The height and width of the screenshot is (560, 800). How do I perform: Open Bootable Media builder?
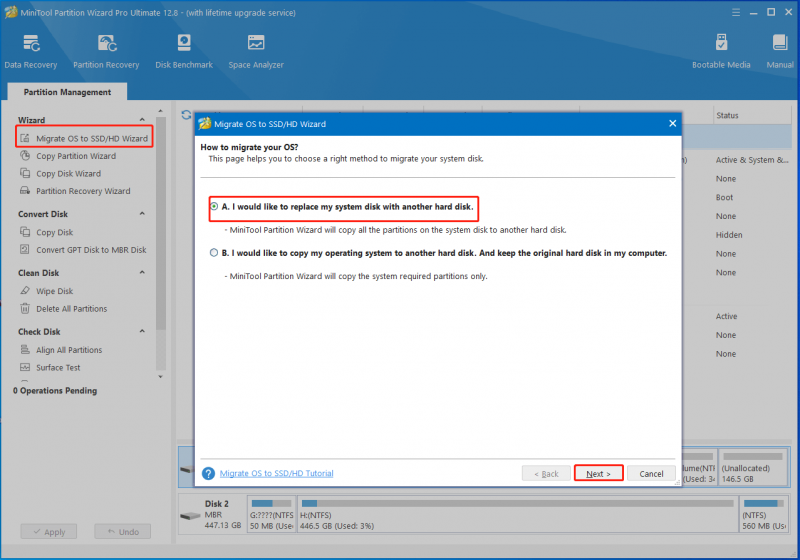coord(721,51)
